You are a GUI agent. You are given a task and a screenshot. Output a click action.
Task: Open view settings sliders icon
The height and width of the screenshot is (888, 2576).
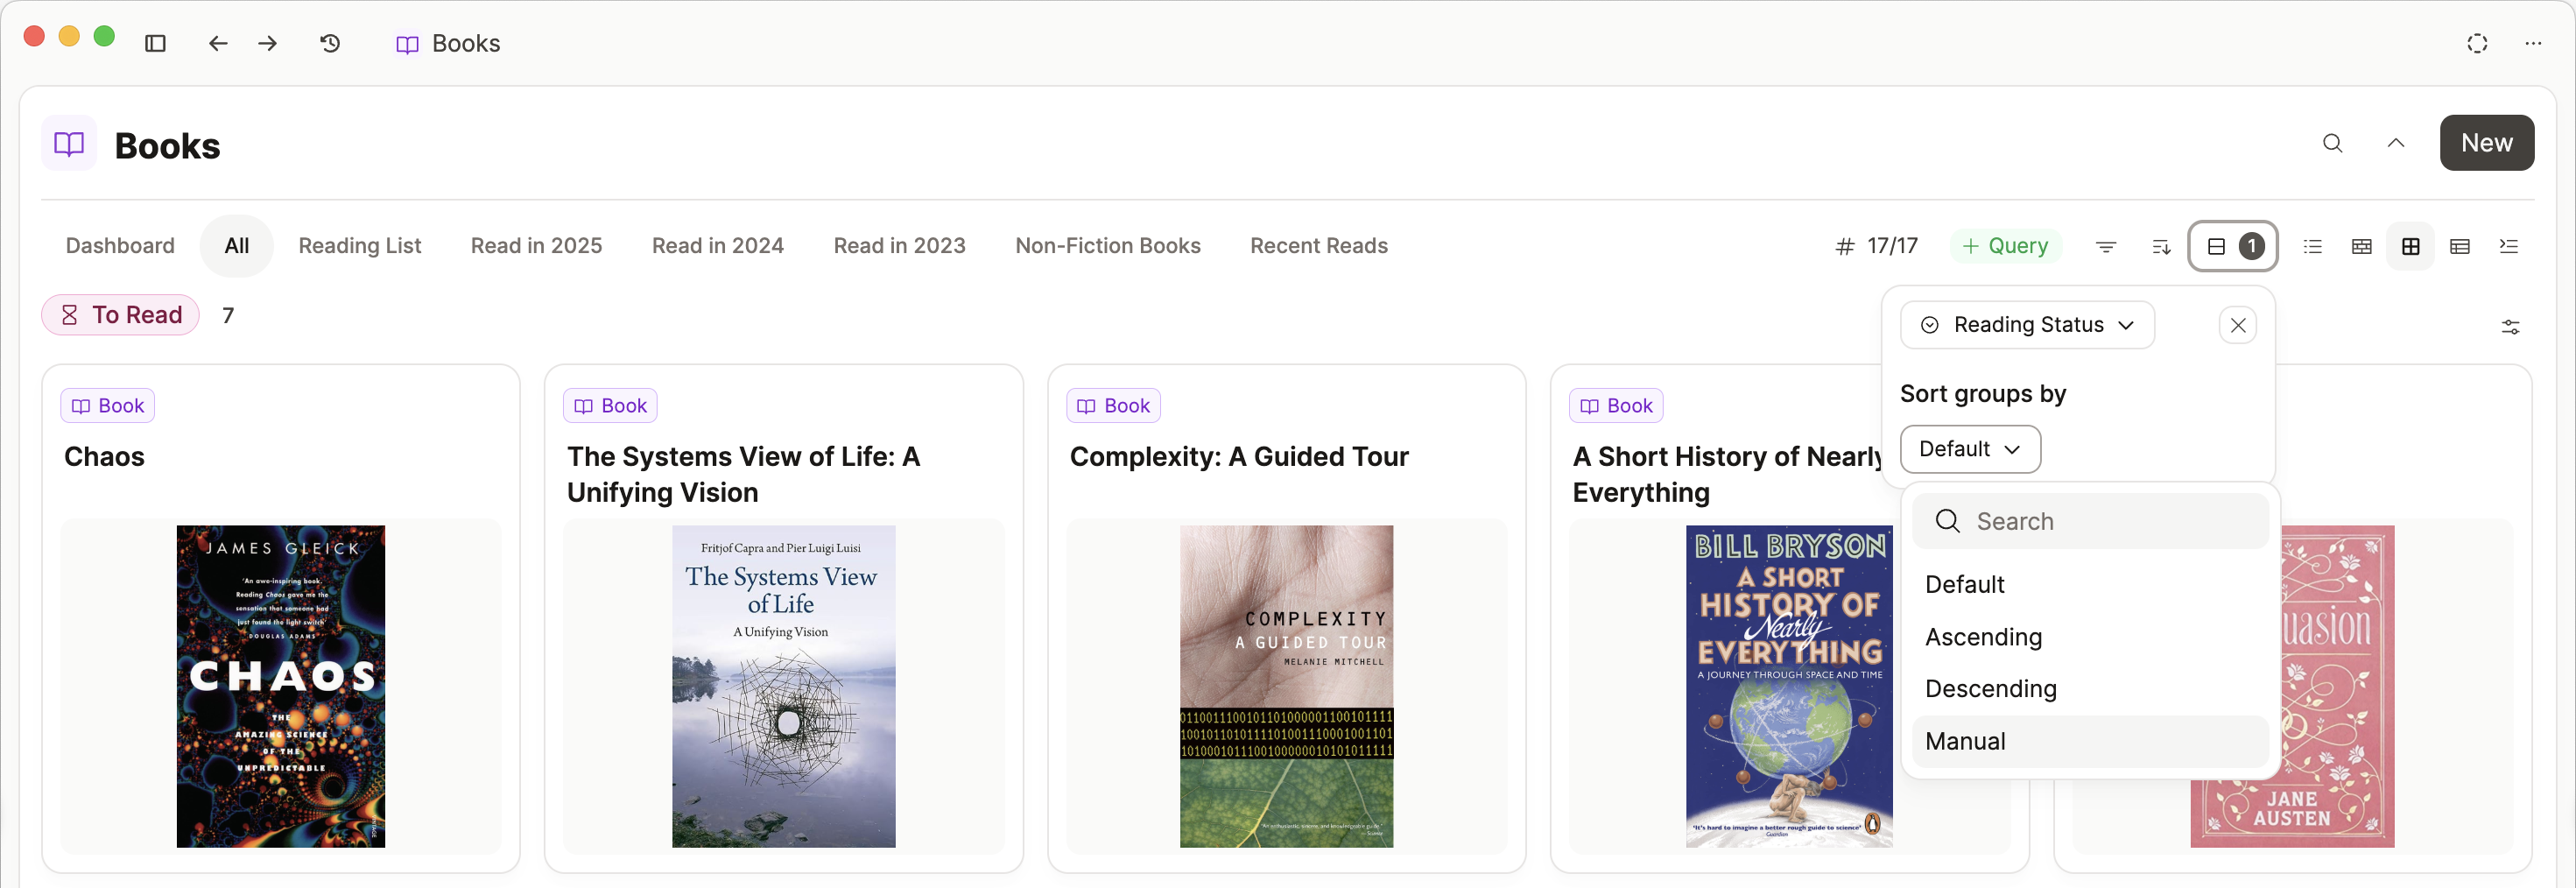point(2509,327)
